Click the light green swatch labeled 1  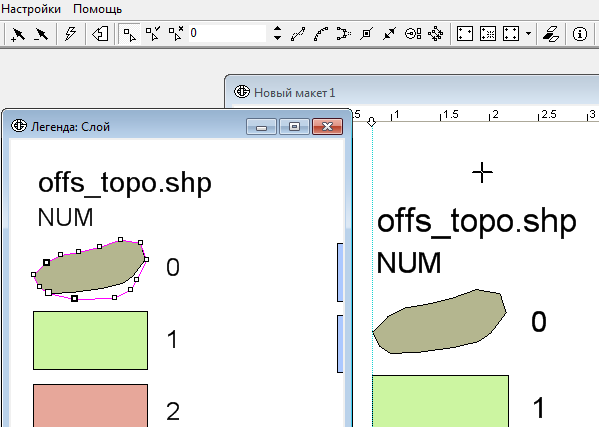(x=91, y=340)
